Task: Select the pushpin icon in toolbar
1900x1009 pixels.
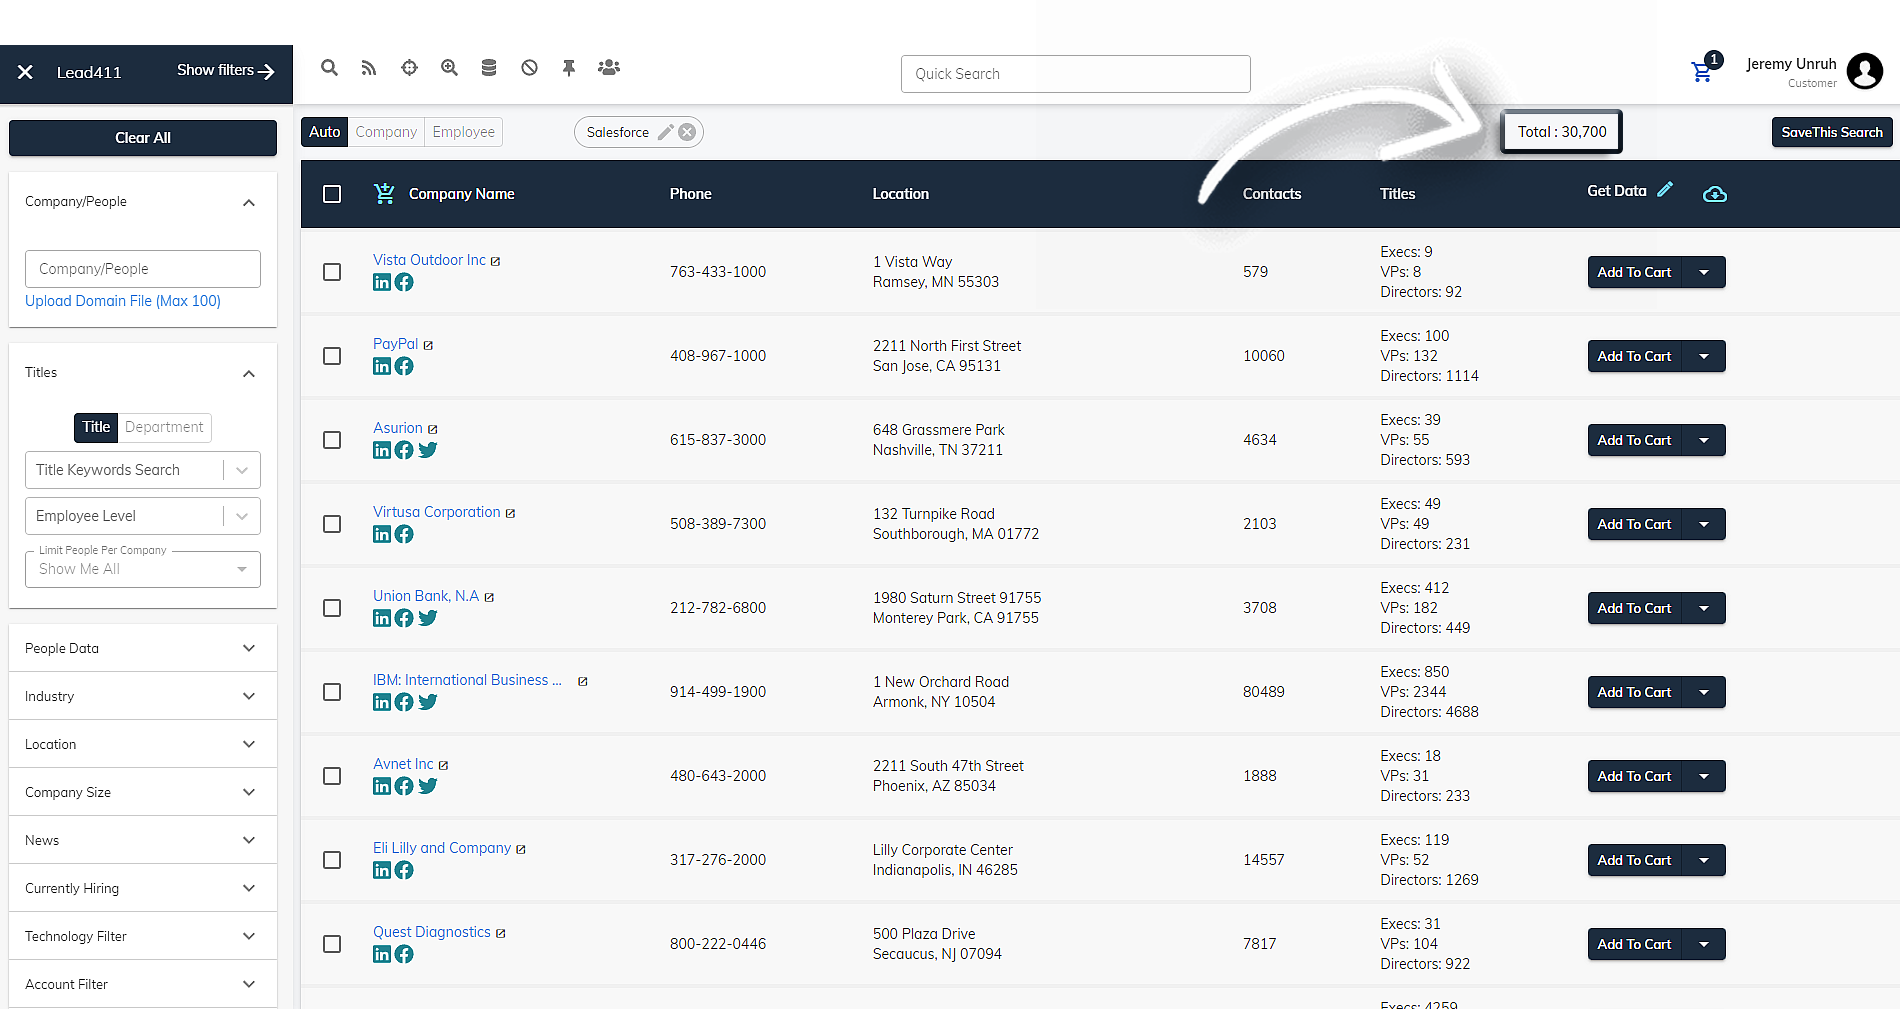Action: (x=569, y=68)
